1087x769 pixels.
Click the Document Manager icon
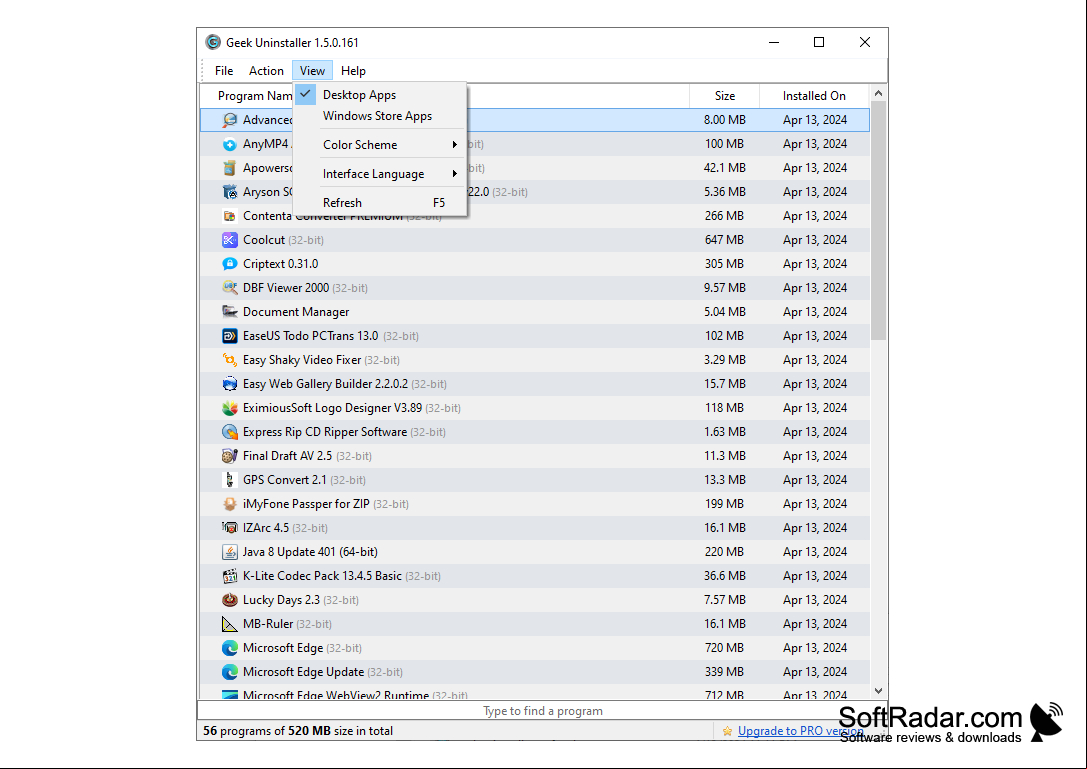(229, 312)
